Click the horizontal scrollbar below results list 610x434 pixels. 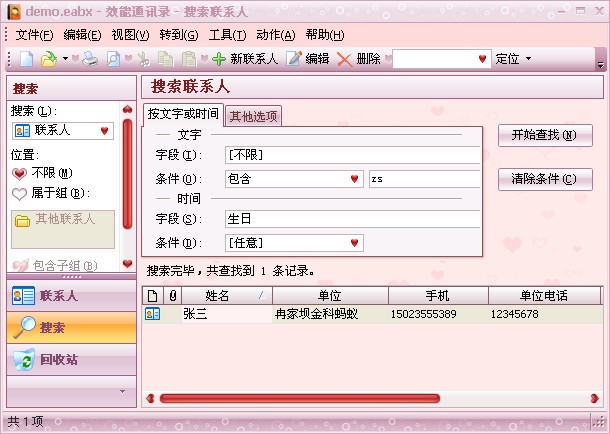tap(370, 398)
